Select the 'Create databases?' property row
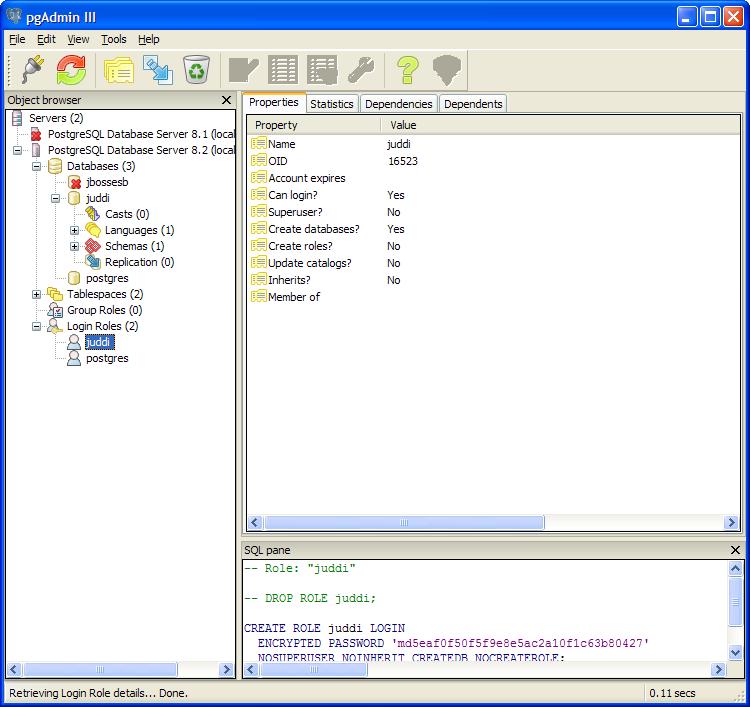Image resolution: width=750 pixels, height=707 pixels. click(494, 229)
